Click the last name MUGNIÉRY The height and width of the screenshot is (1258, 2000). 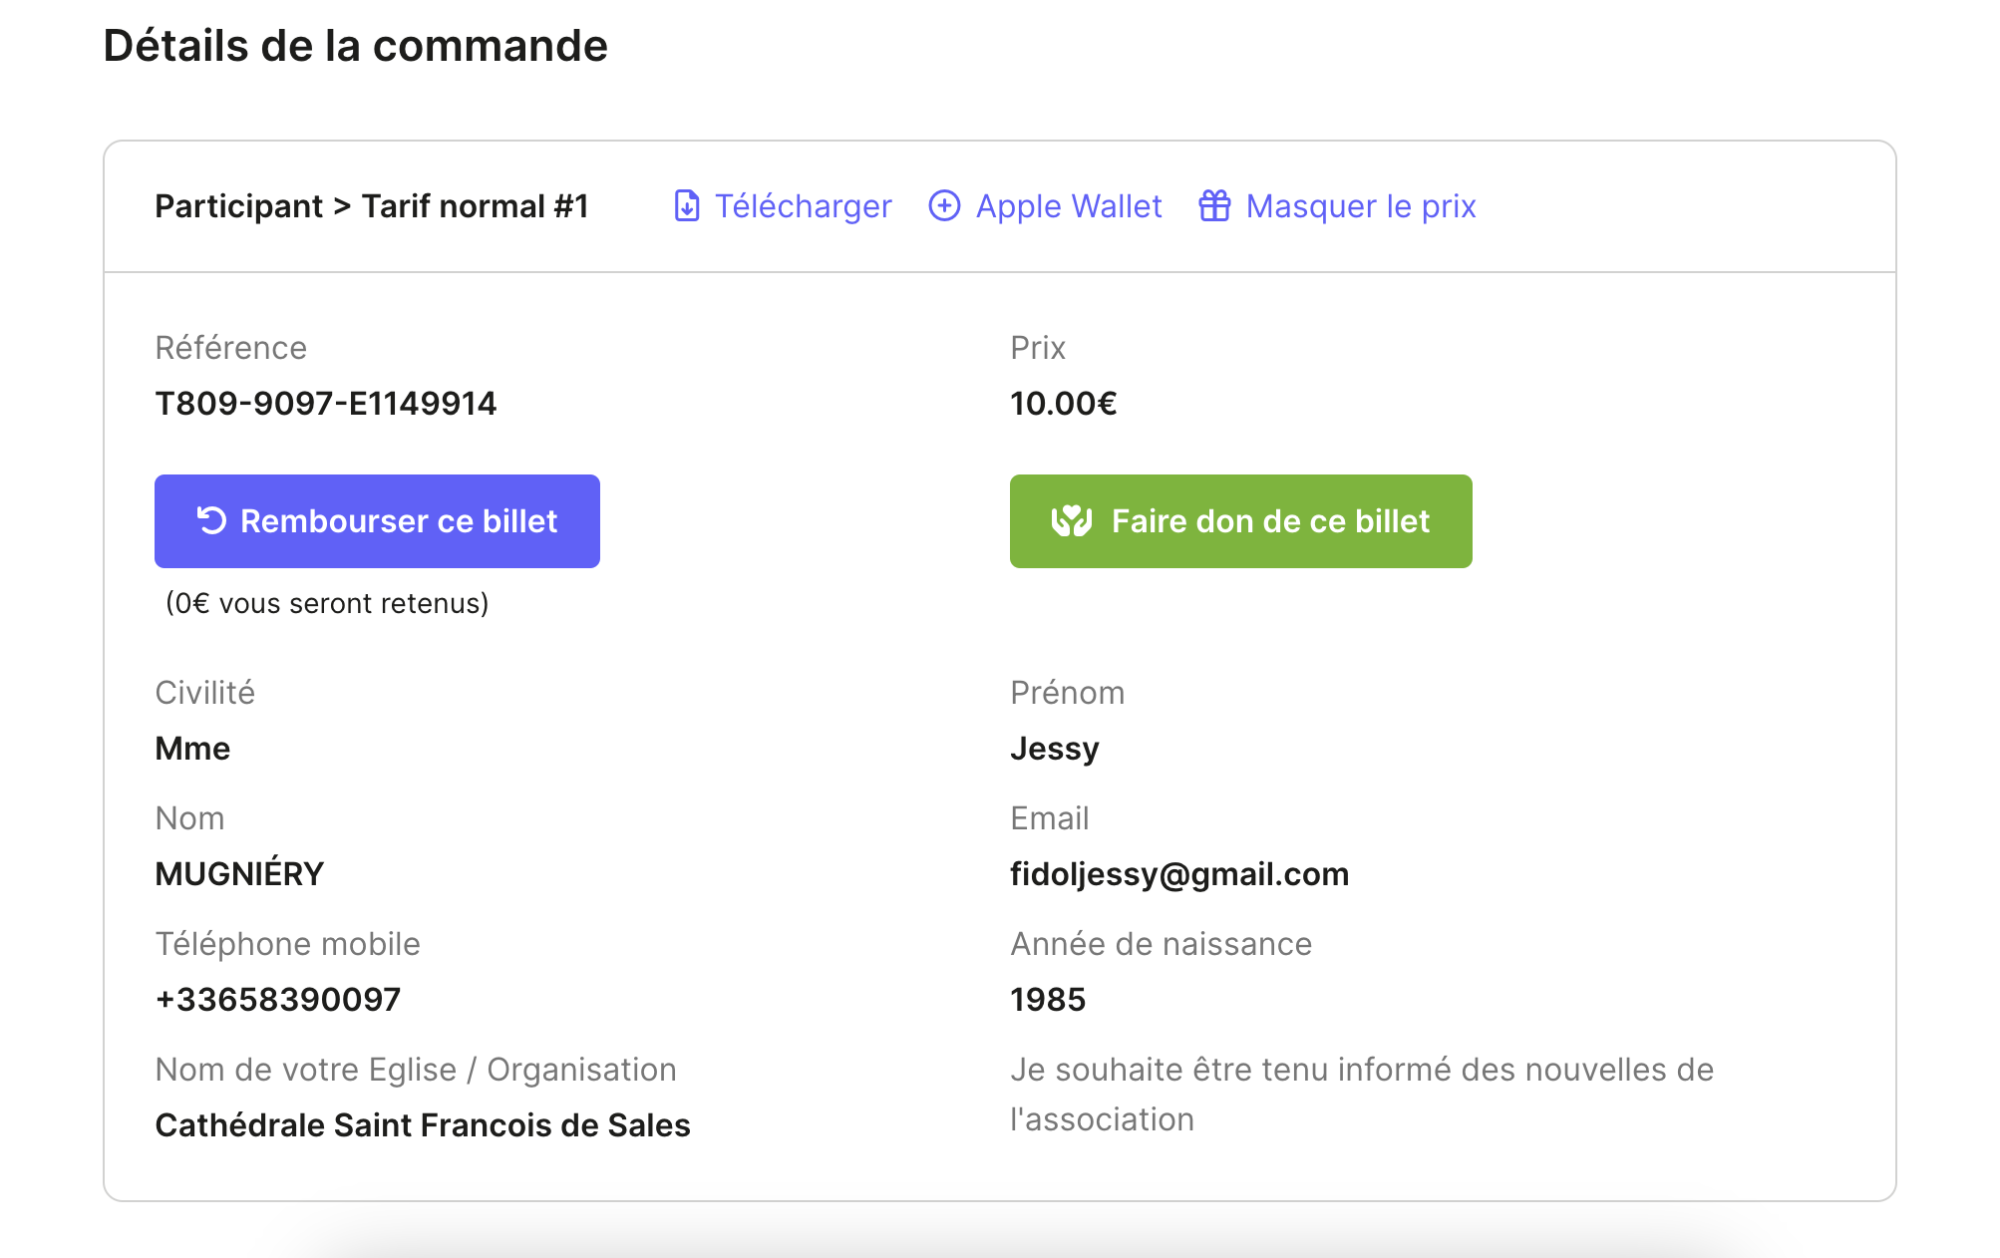coord(239,874)
